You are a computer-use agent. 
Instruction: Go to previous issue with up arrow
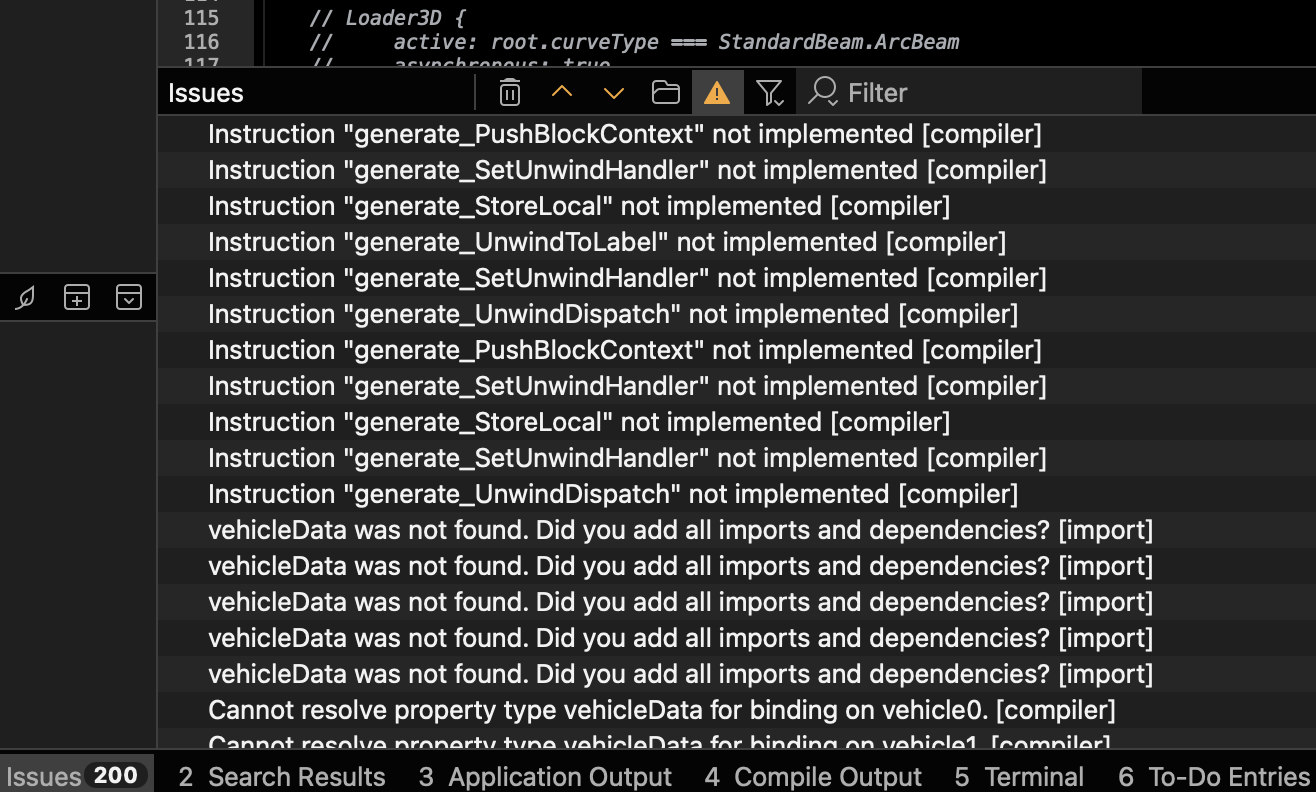pyautogui.click(x=562, y=93)
